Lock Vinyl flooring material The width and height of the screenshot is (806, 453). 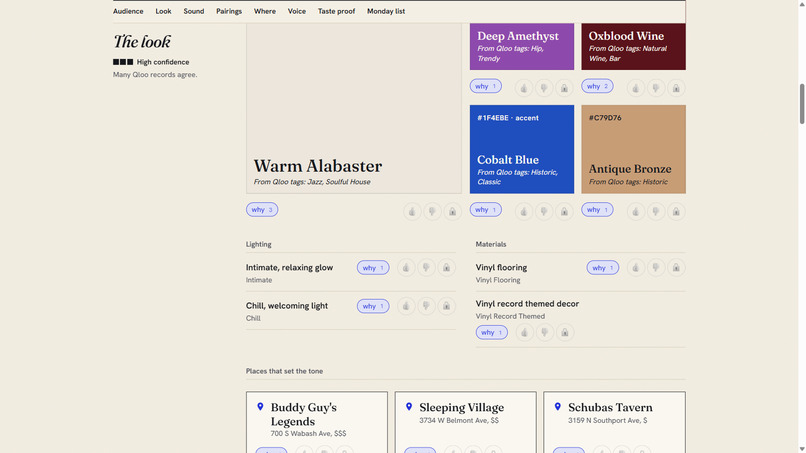(x=676, y=267)
